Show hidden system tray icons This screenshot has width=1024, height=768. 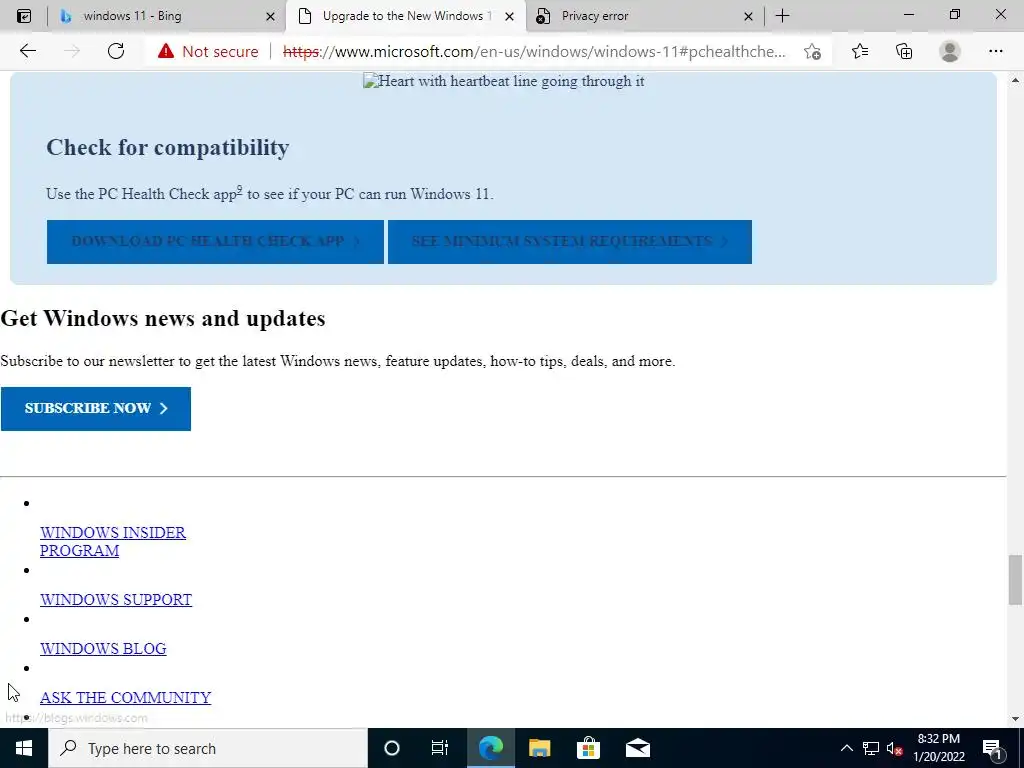pyautogui.click(x=846, y=748)
